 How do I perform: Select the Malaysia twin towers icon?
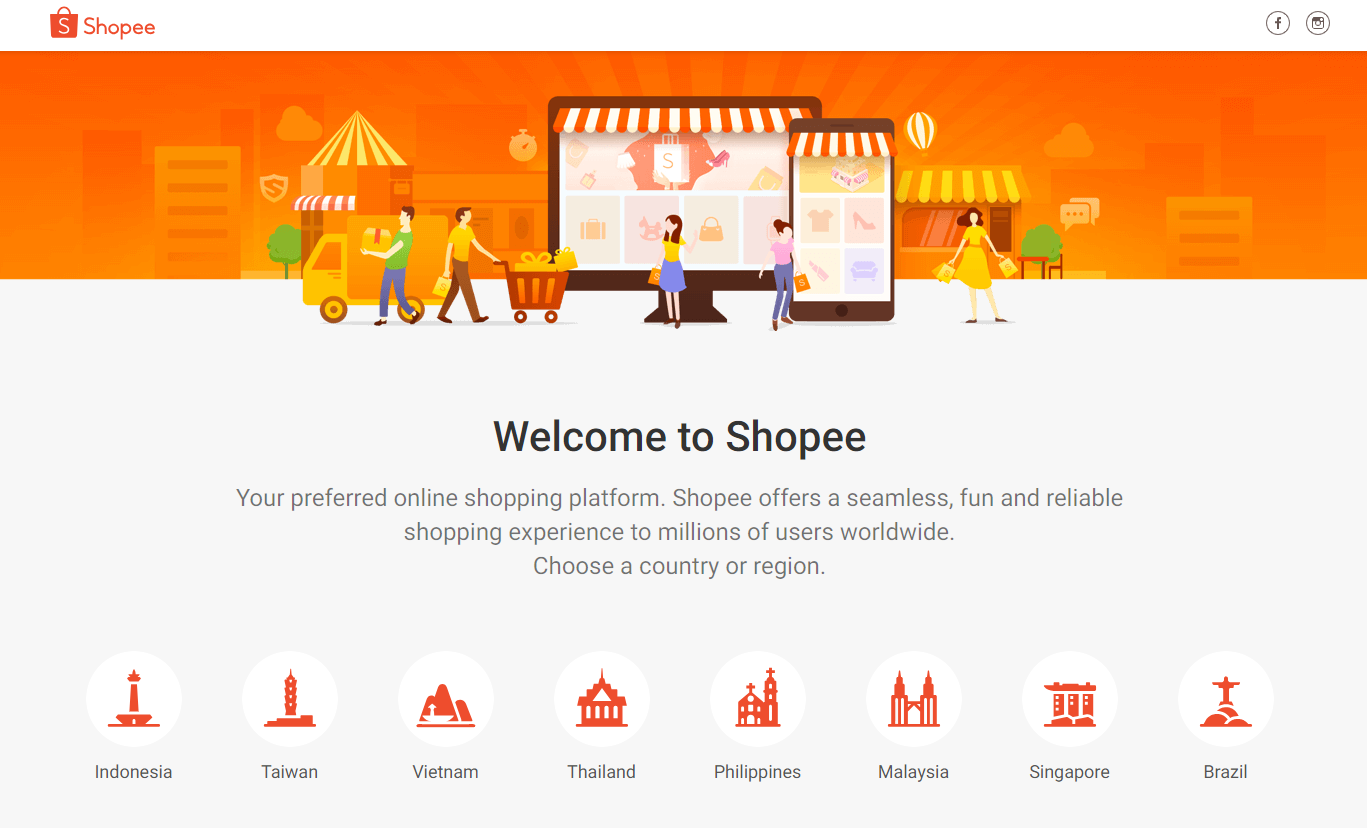914,699
